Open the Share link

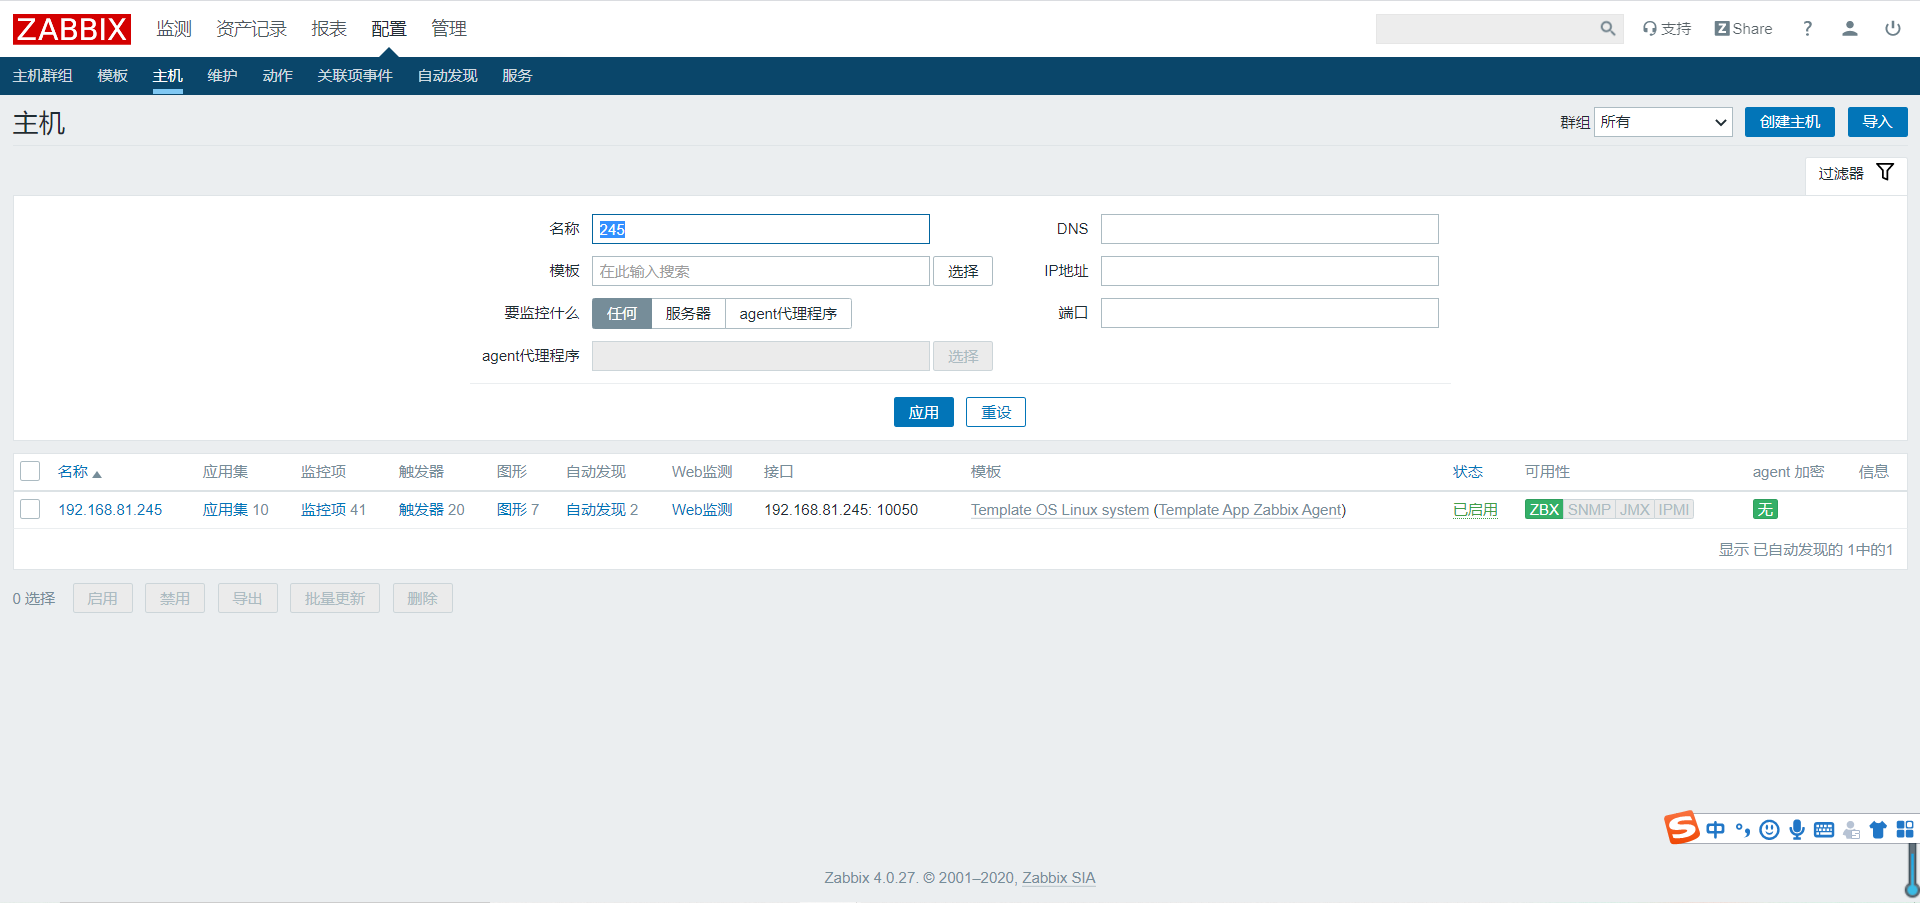[x=1743, y=29]
